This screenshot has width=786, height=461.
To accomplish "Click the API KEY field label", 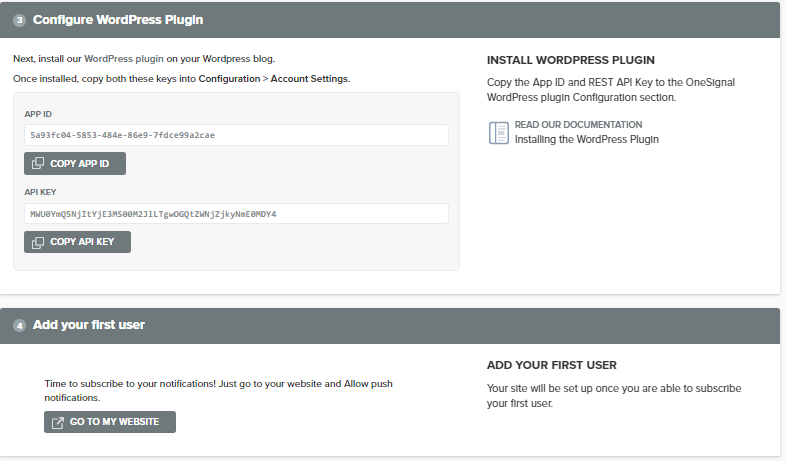I will 40,192.
